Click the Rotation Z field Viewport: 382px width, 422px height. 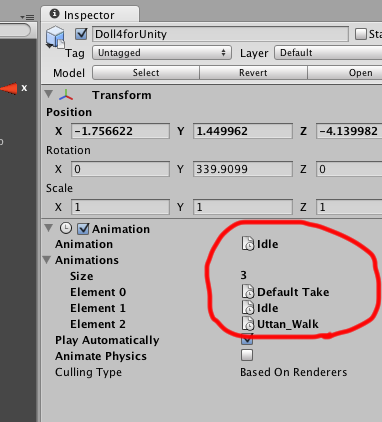[x=349, y=169]
